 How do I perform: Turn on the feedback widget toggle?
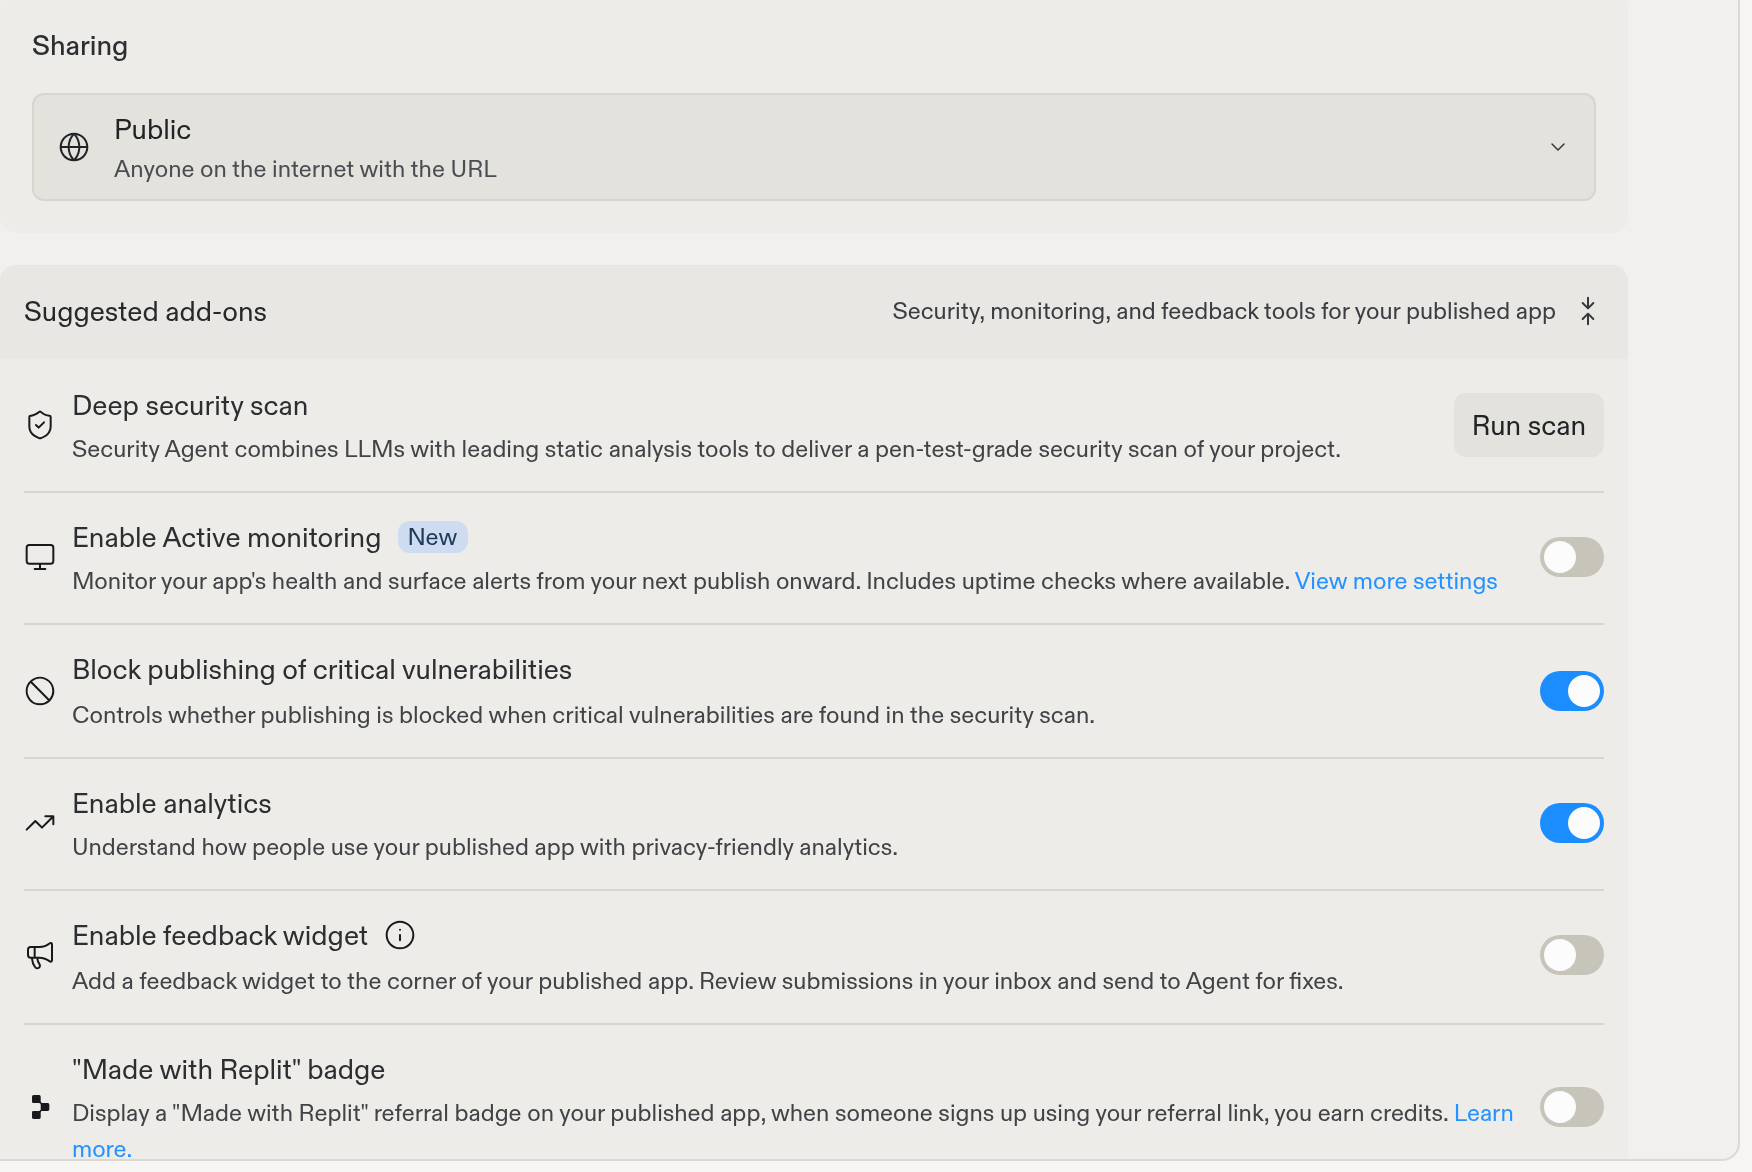(1572, 955)
